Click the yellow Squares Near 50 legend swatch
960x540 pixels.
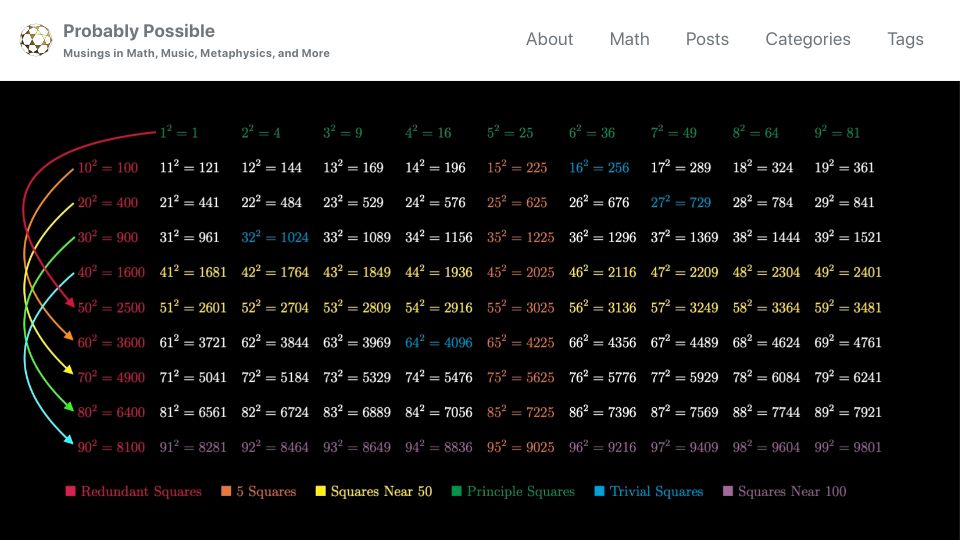tap(320, 491)
